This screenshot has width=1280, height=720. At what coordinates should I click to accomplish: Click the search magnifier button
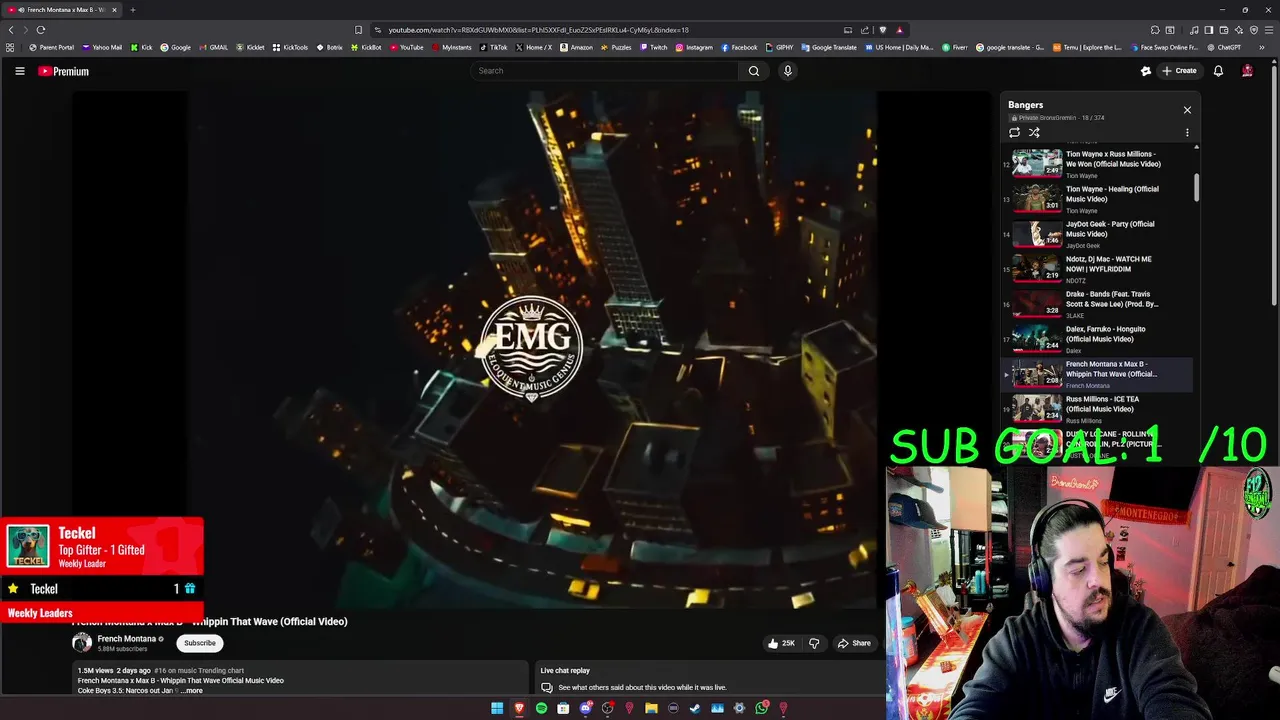tap(754, 71)
